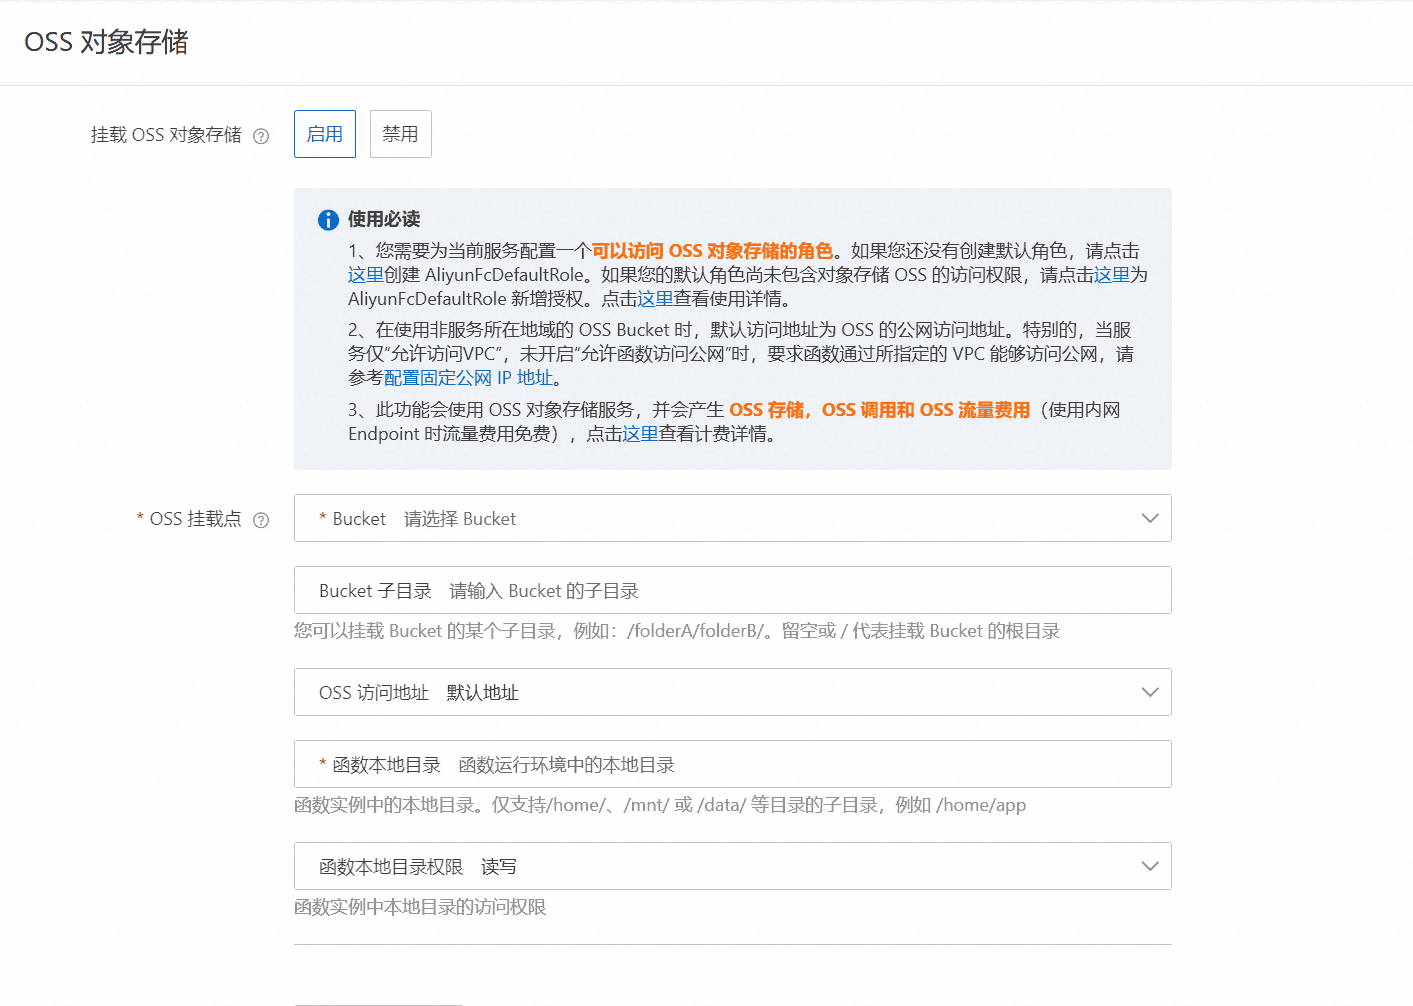Click the blue info icon beside 使用必读
Screen dimensions: 1413x1006
click(x=328, y=220)
